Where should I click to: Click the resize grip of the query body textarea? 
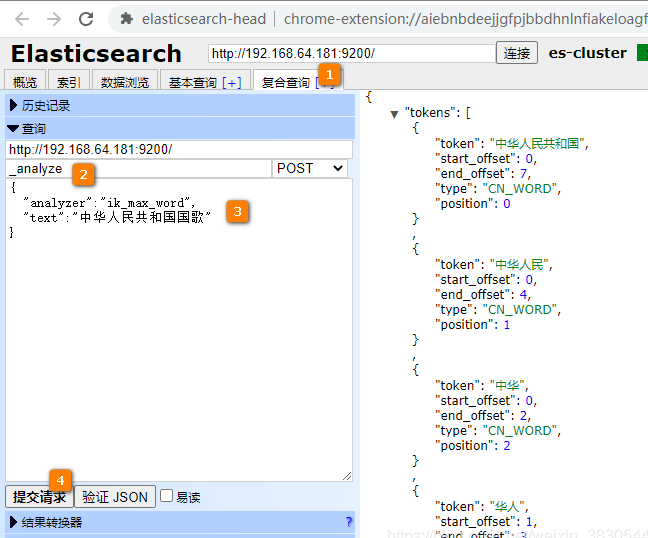coord(347,476)
